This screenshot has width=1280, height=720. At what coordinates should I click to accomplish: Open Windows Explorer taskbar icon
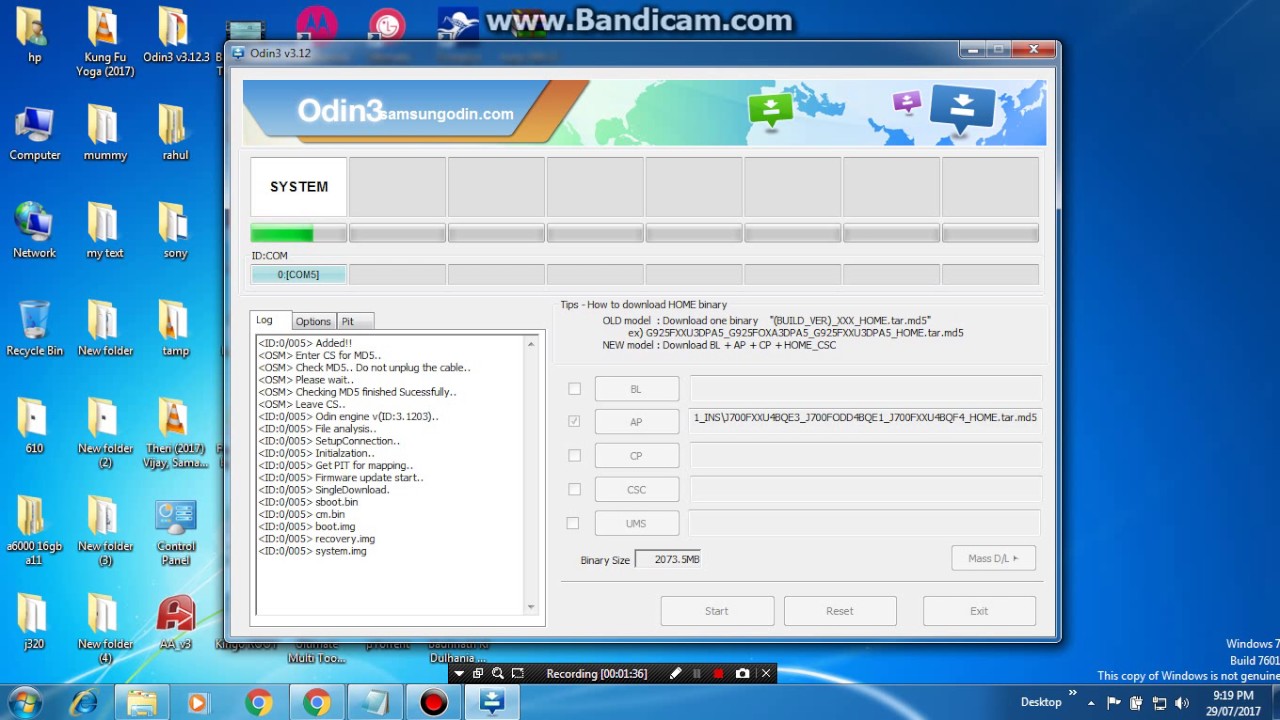click(141, 703)
